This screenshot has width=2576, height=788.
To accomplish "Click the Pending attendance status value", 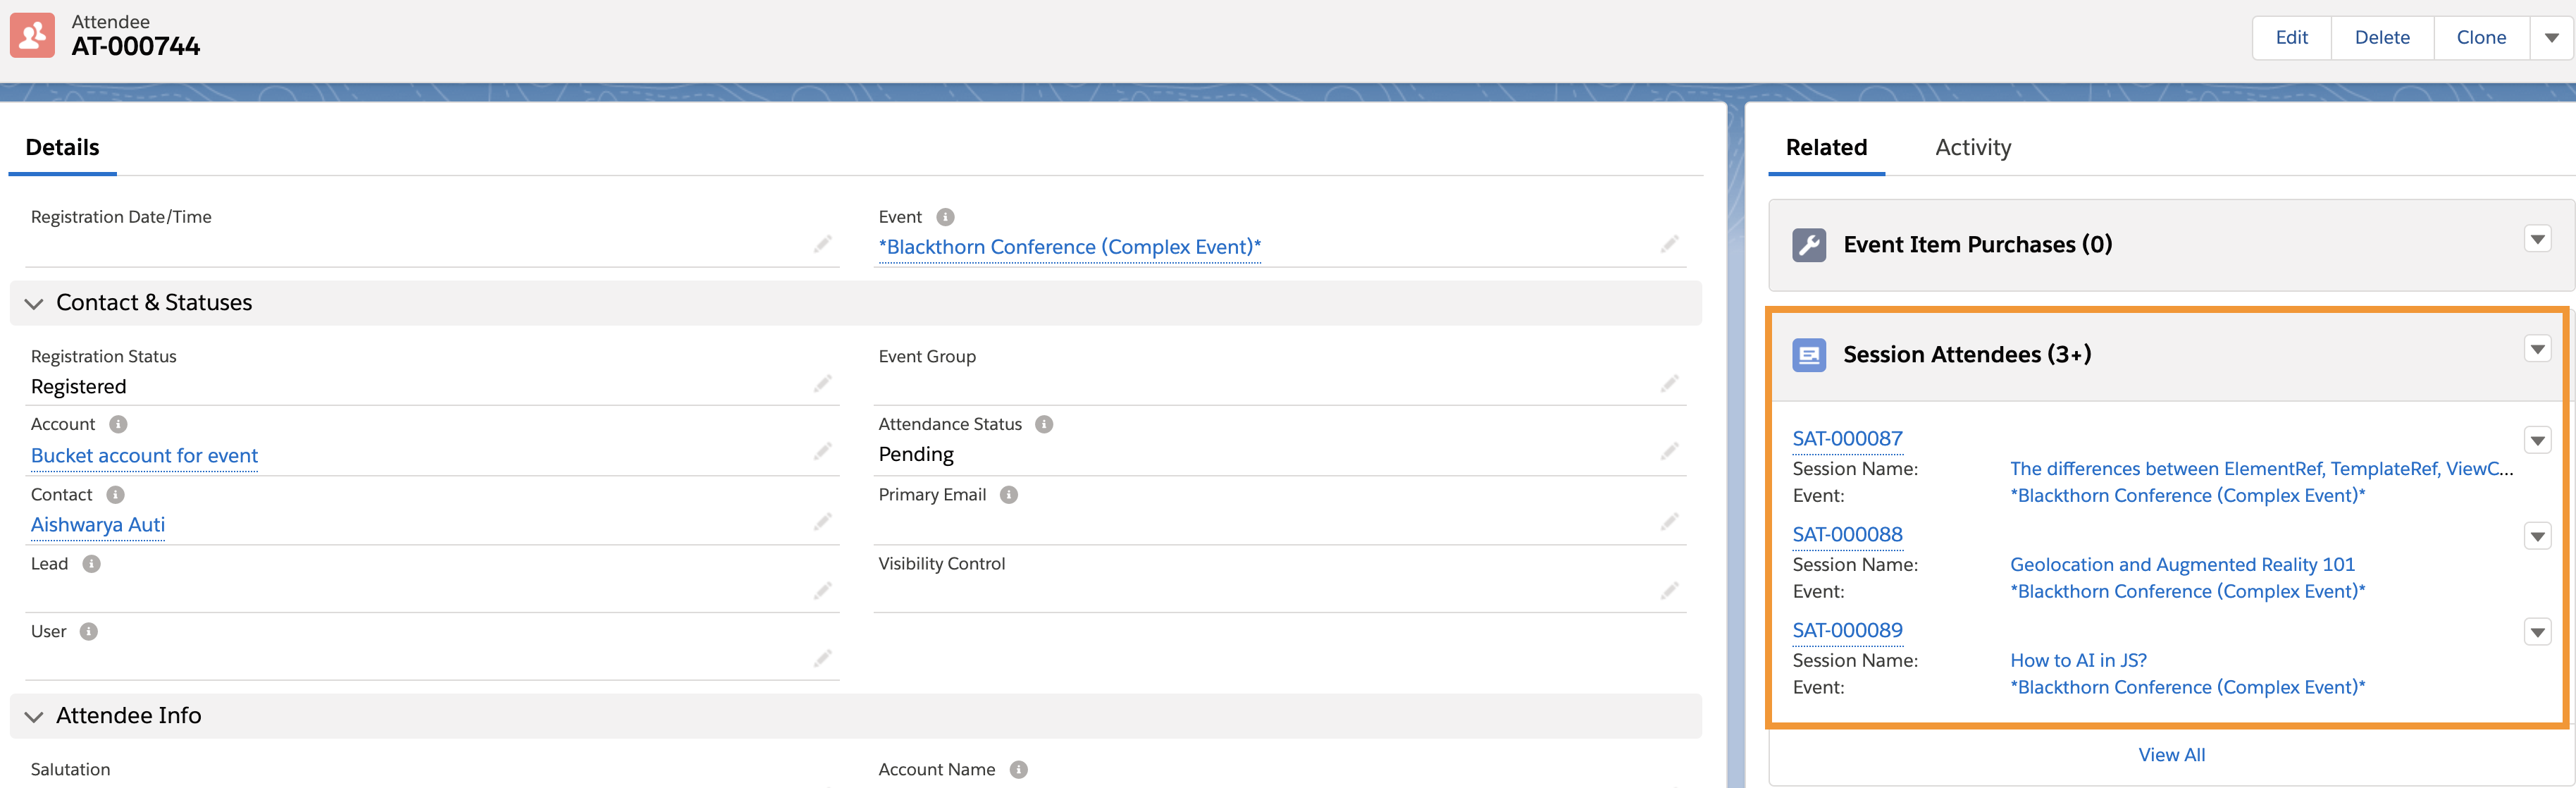I will click(x=915, y=455).
